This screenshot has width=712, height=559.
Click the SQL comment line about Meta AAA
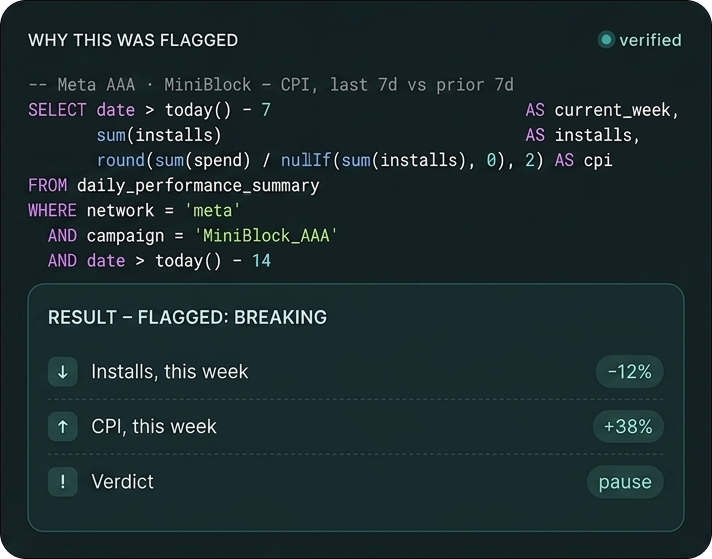click(x=271, y=85)
